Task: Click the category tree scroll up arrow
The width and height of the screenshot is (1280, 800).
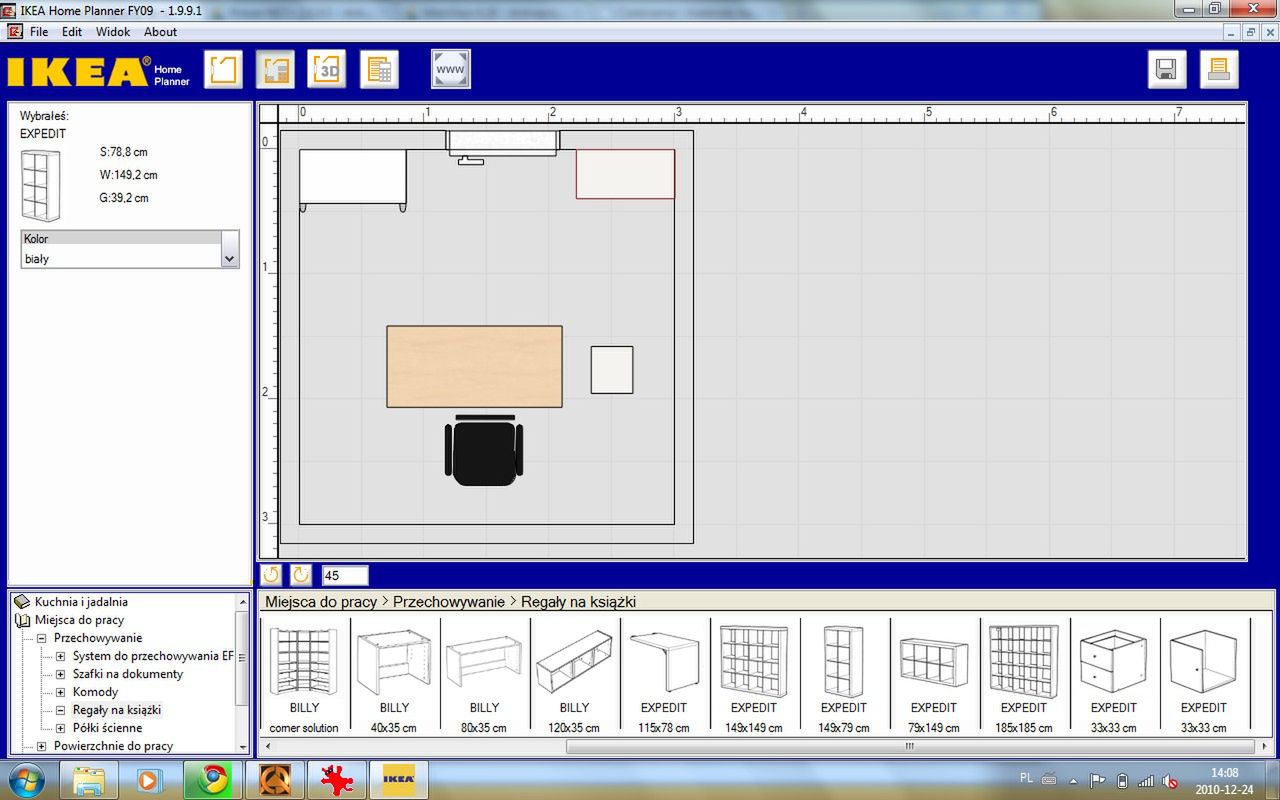Action: pos(243,601)
